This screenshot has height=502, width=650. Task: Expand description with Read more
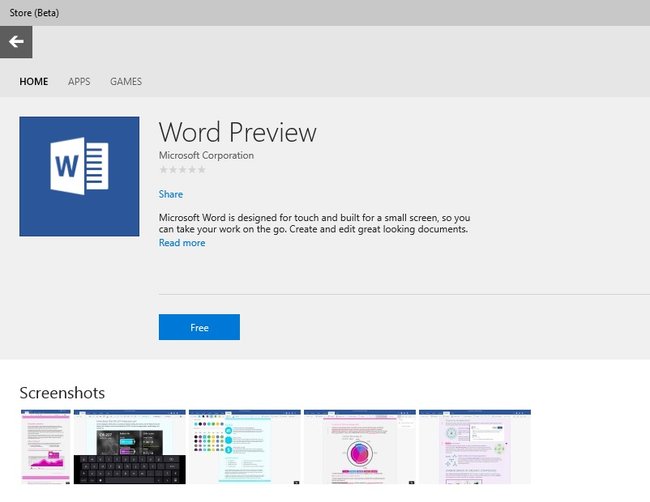pos(182,243)
